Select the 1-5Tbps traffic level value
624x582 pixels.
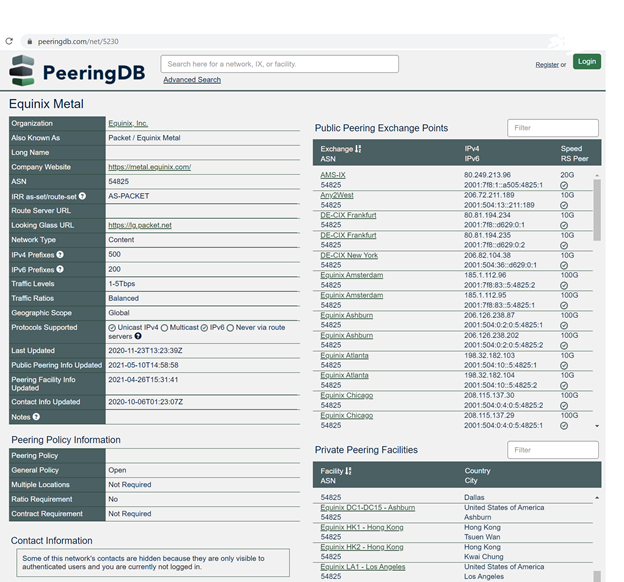(121, 283)
